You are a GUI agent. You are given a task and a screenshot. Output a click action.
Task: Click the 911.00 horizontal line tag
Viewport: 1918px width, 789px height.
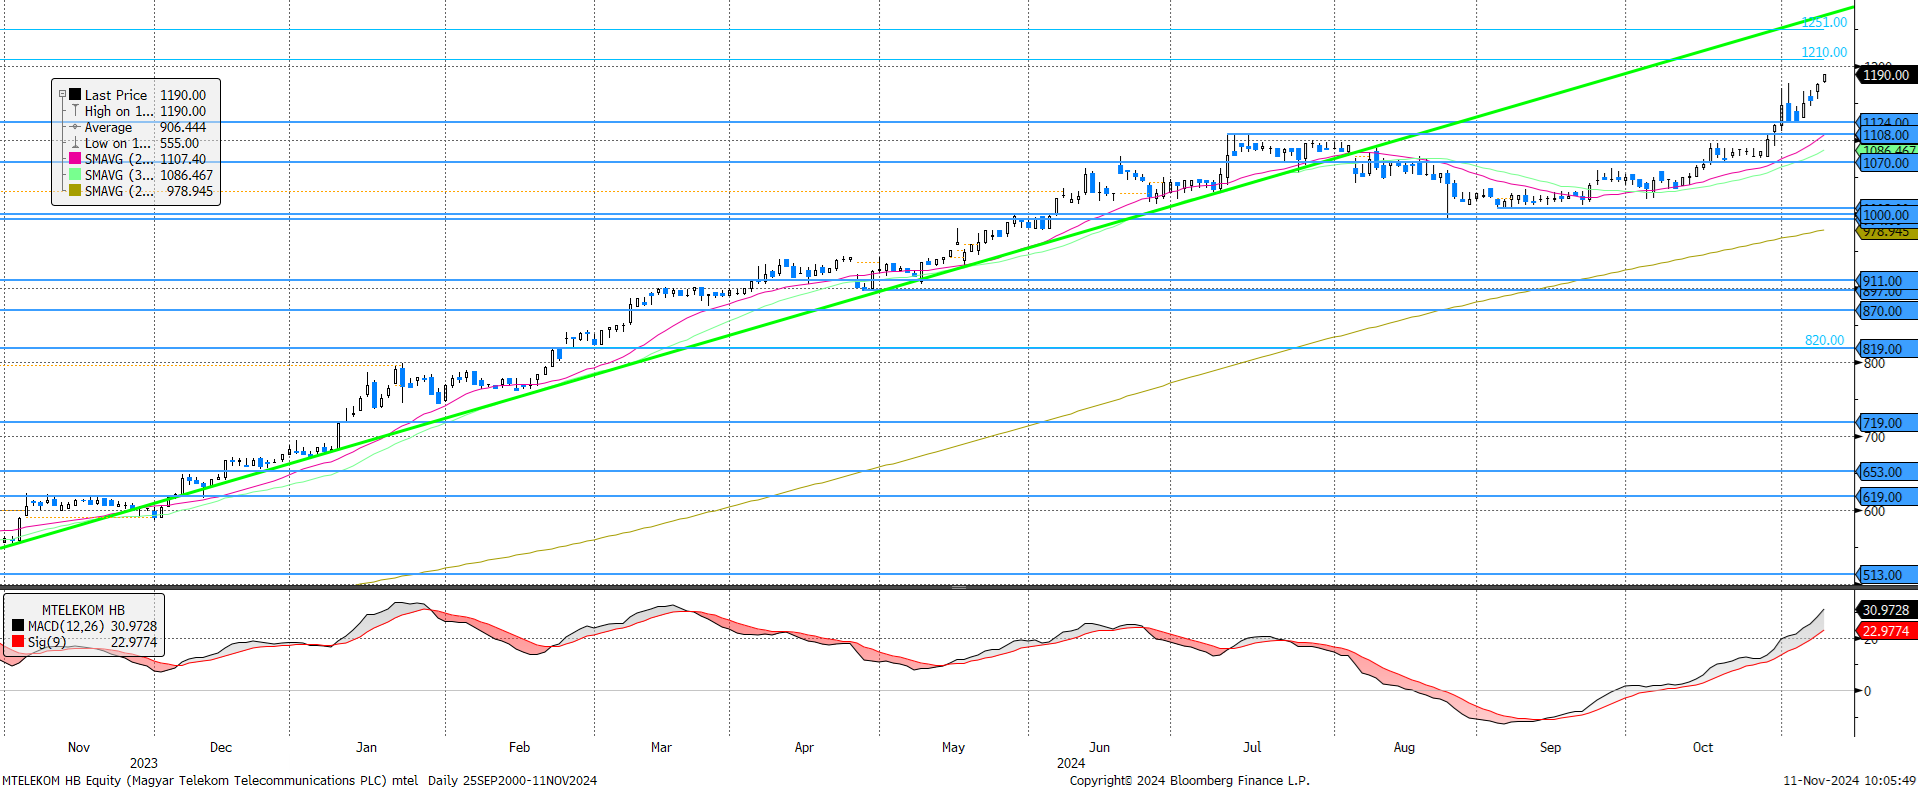pyautogui.click(x=1886, y=282)
